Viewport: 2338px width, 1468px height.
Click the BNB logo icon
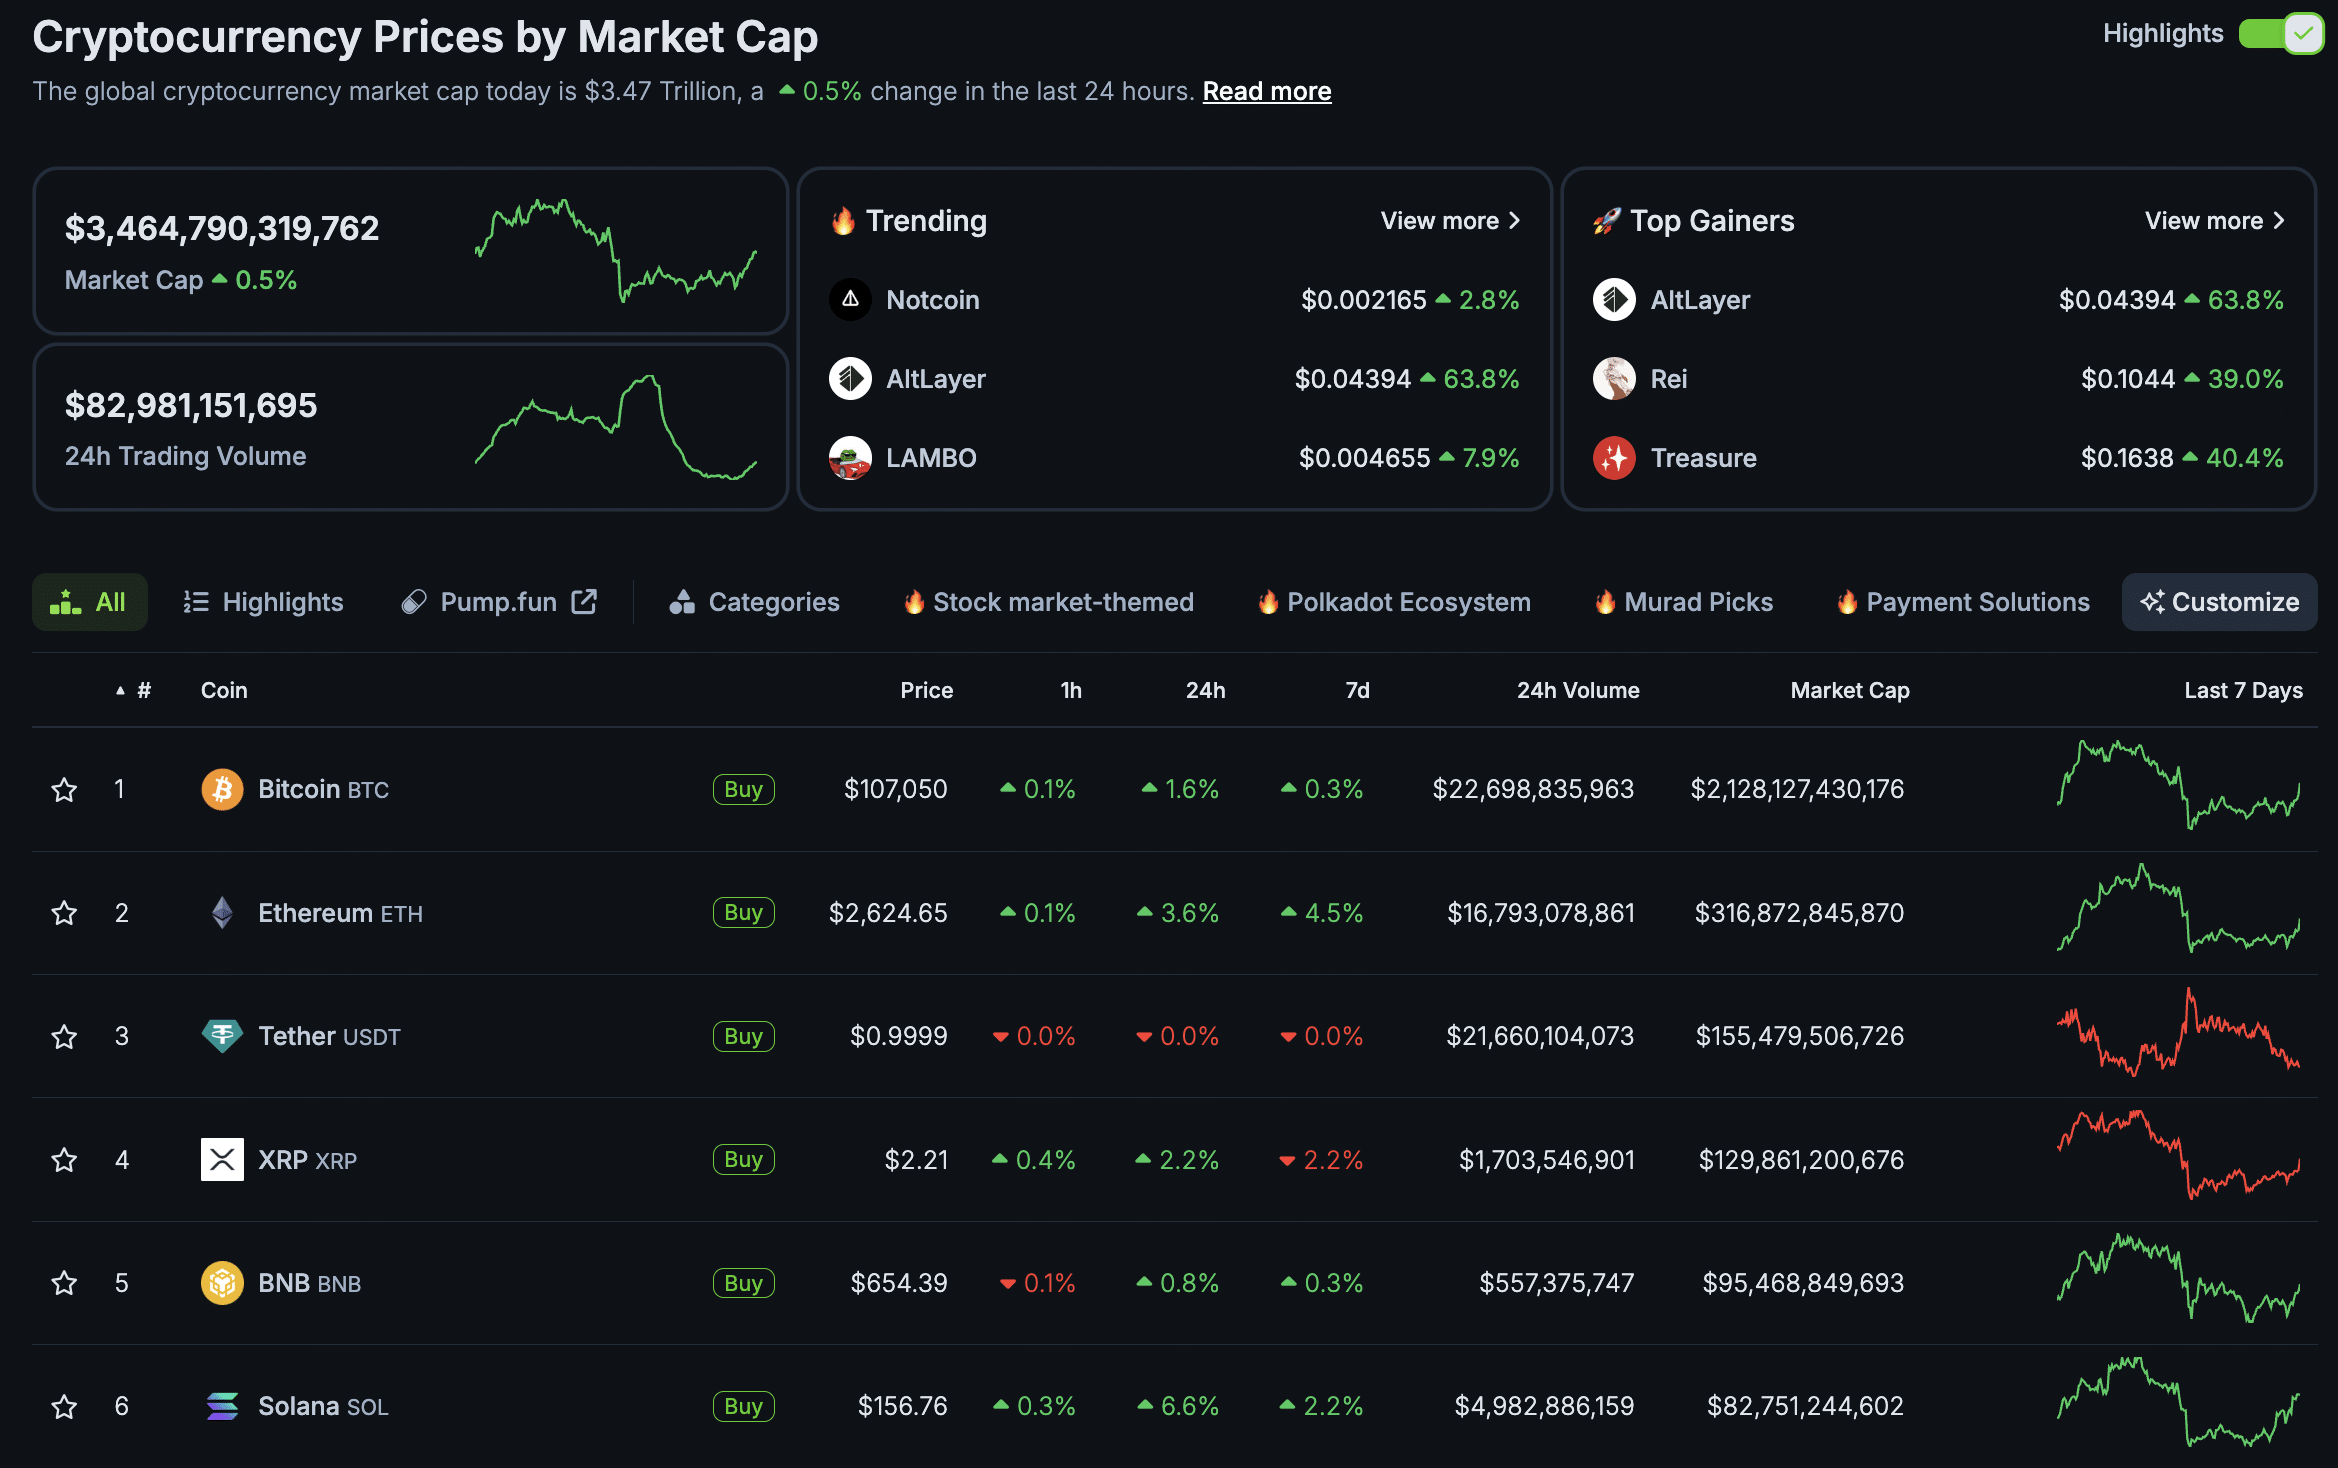click(x=222, y=1282)
